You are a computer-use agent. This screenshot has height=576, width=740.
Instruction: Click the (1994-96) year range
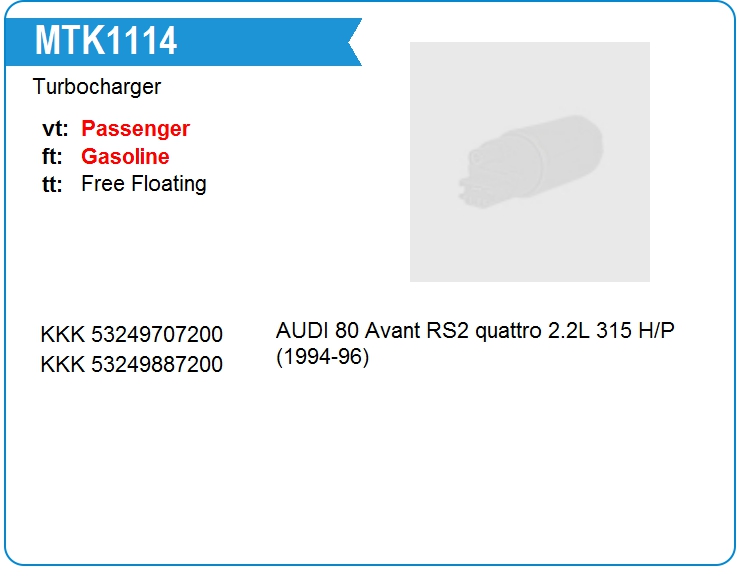pyautogui.click(x=323, y=357)
